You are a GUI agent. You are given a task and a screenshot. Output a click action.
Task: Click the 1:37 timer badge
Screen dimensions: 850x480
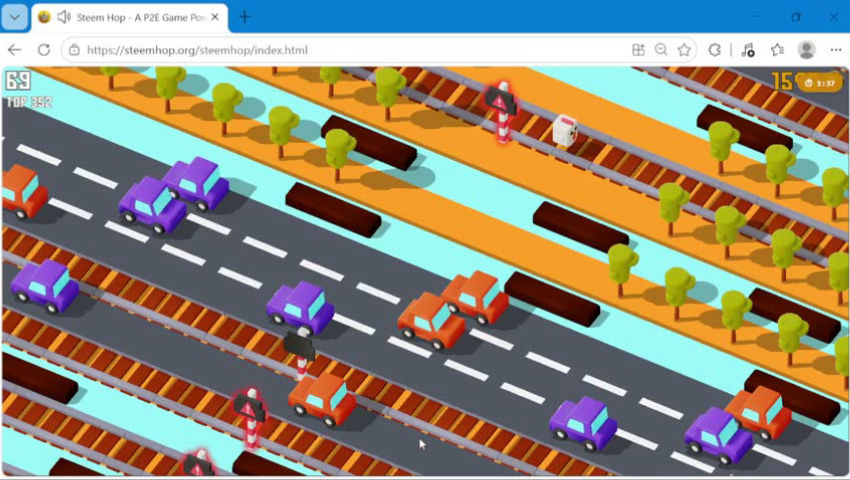click(821, 83)
